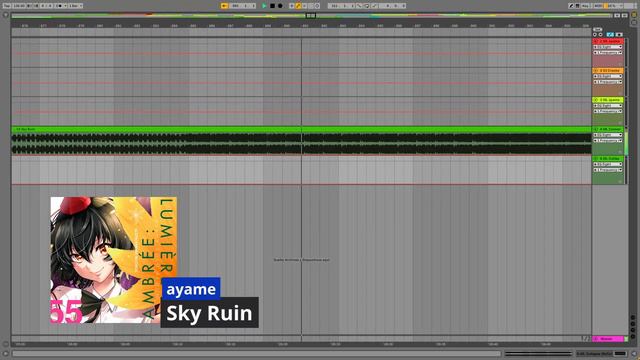Open the orange track's device chooser

608,76
